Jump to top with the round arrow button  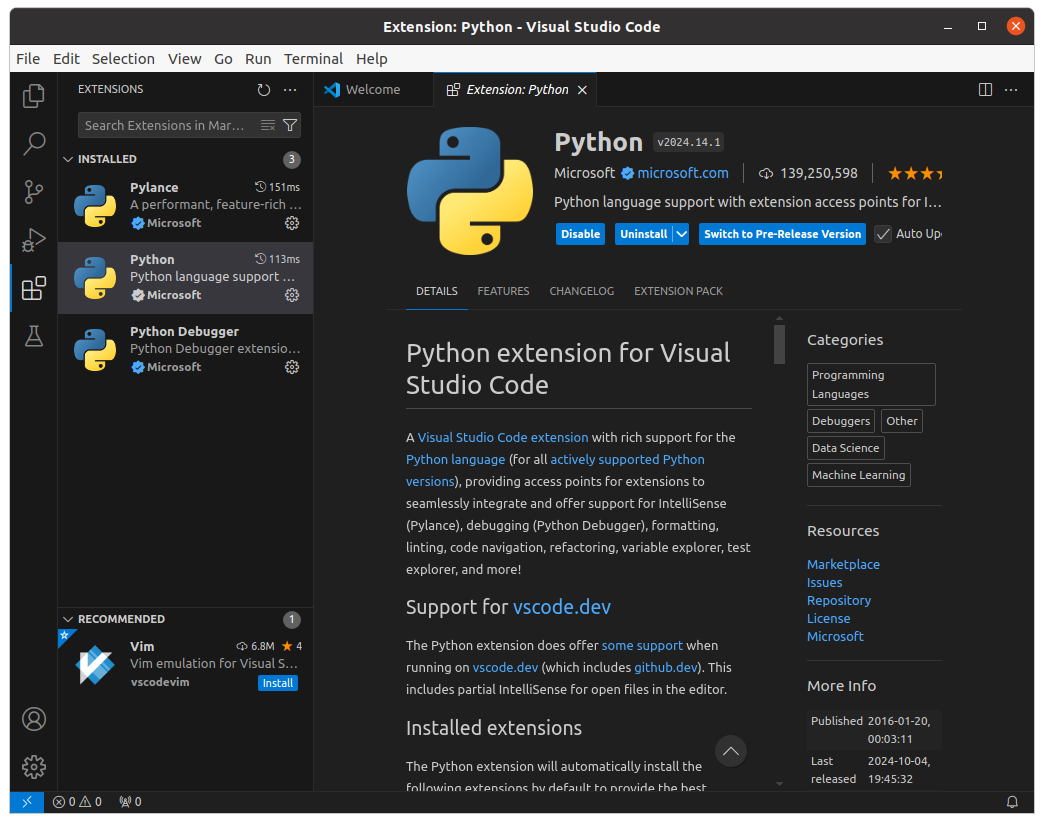pyautogui.click(x=730, y=751)
